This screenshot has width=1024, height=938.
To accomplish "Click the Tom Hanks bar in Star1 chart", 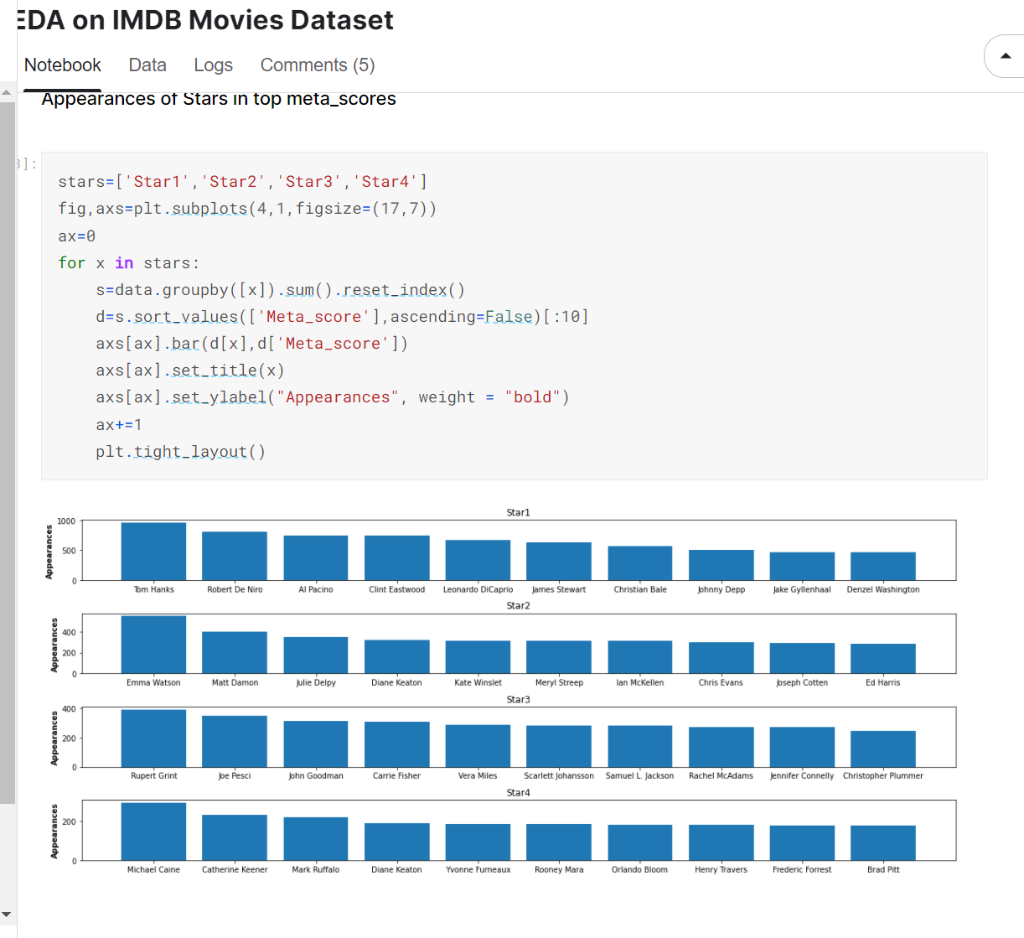I will [152, 549].
